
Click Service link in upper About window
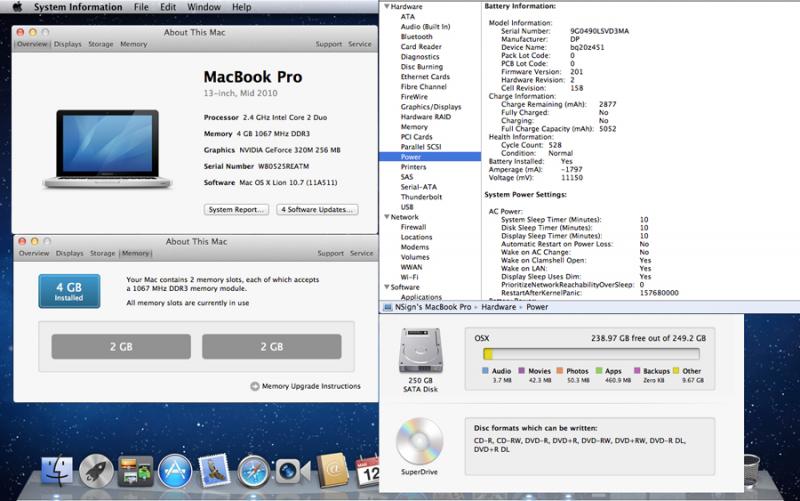[360, 44]
